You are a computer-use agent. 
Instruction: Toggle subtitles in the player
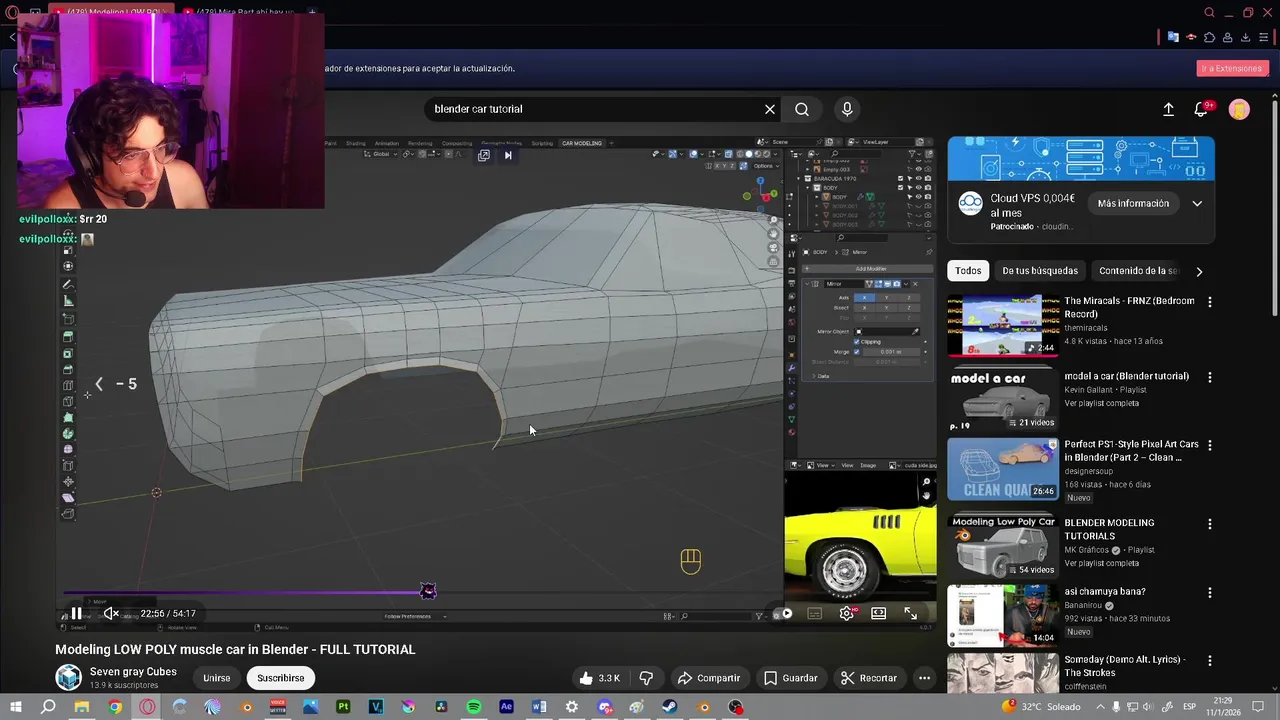point(815,613)
